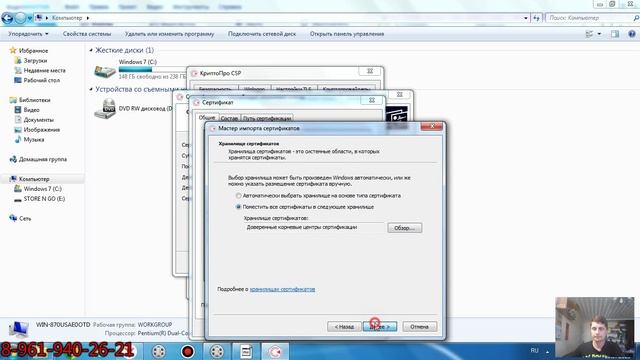Select Сеть in navigation pane

(24, 218)
